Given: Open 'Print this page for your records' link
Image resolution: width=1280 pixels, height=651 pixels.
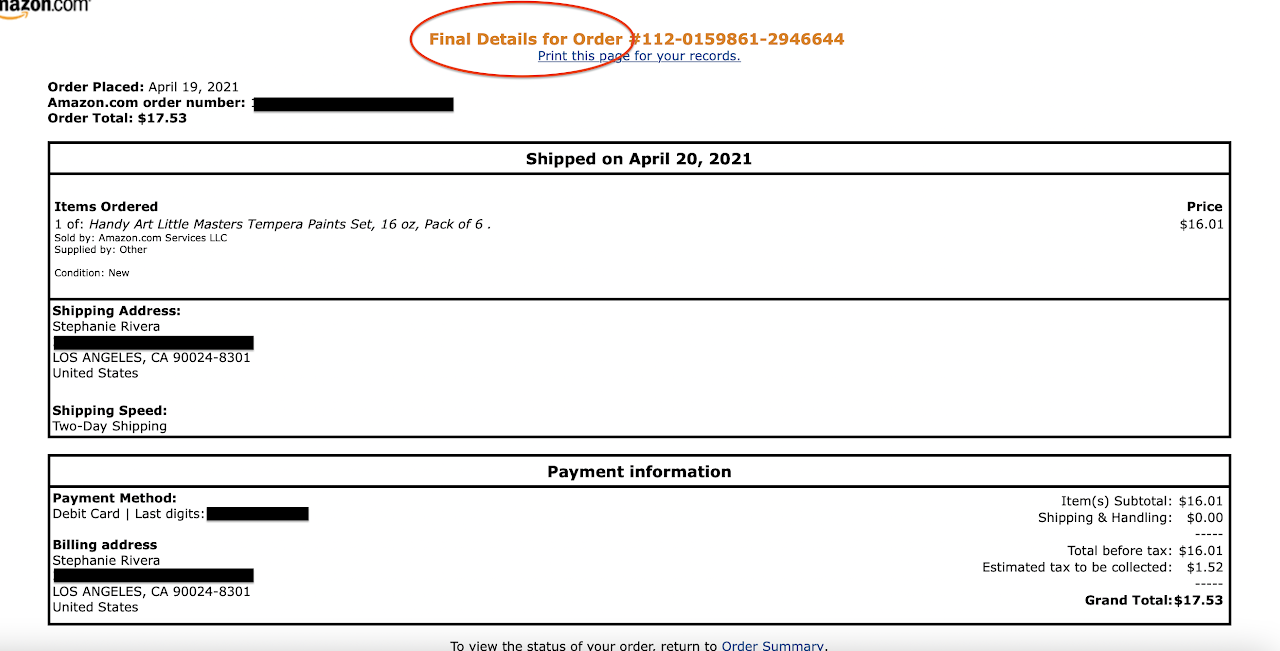Looking at the screenshot, I should [x=638, y=56].
